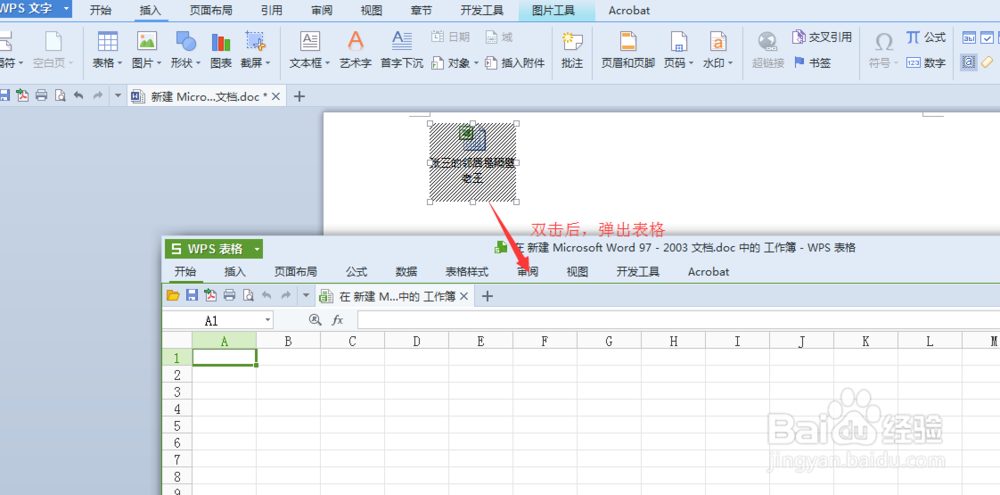Click the eraser reset form fields icon
The height and width of the screenshot is (495, 1000).
pyautogui.click(x=987, y=63)
